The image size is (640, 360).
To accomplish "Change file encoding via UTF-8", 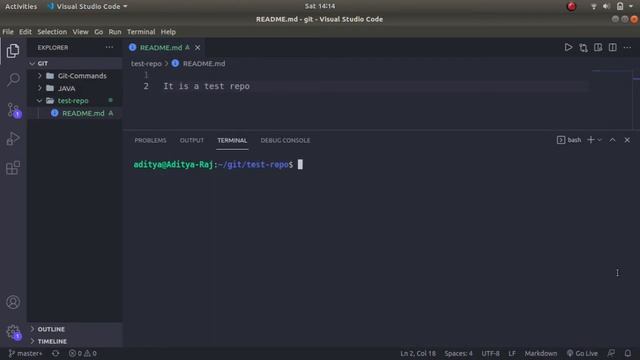I will point(490,353).
